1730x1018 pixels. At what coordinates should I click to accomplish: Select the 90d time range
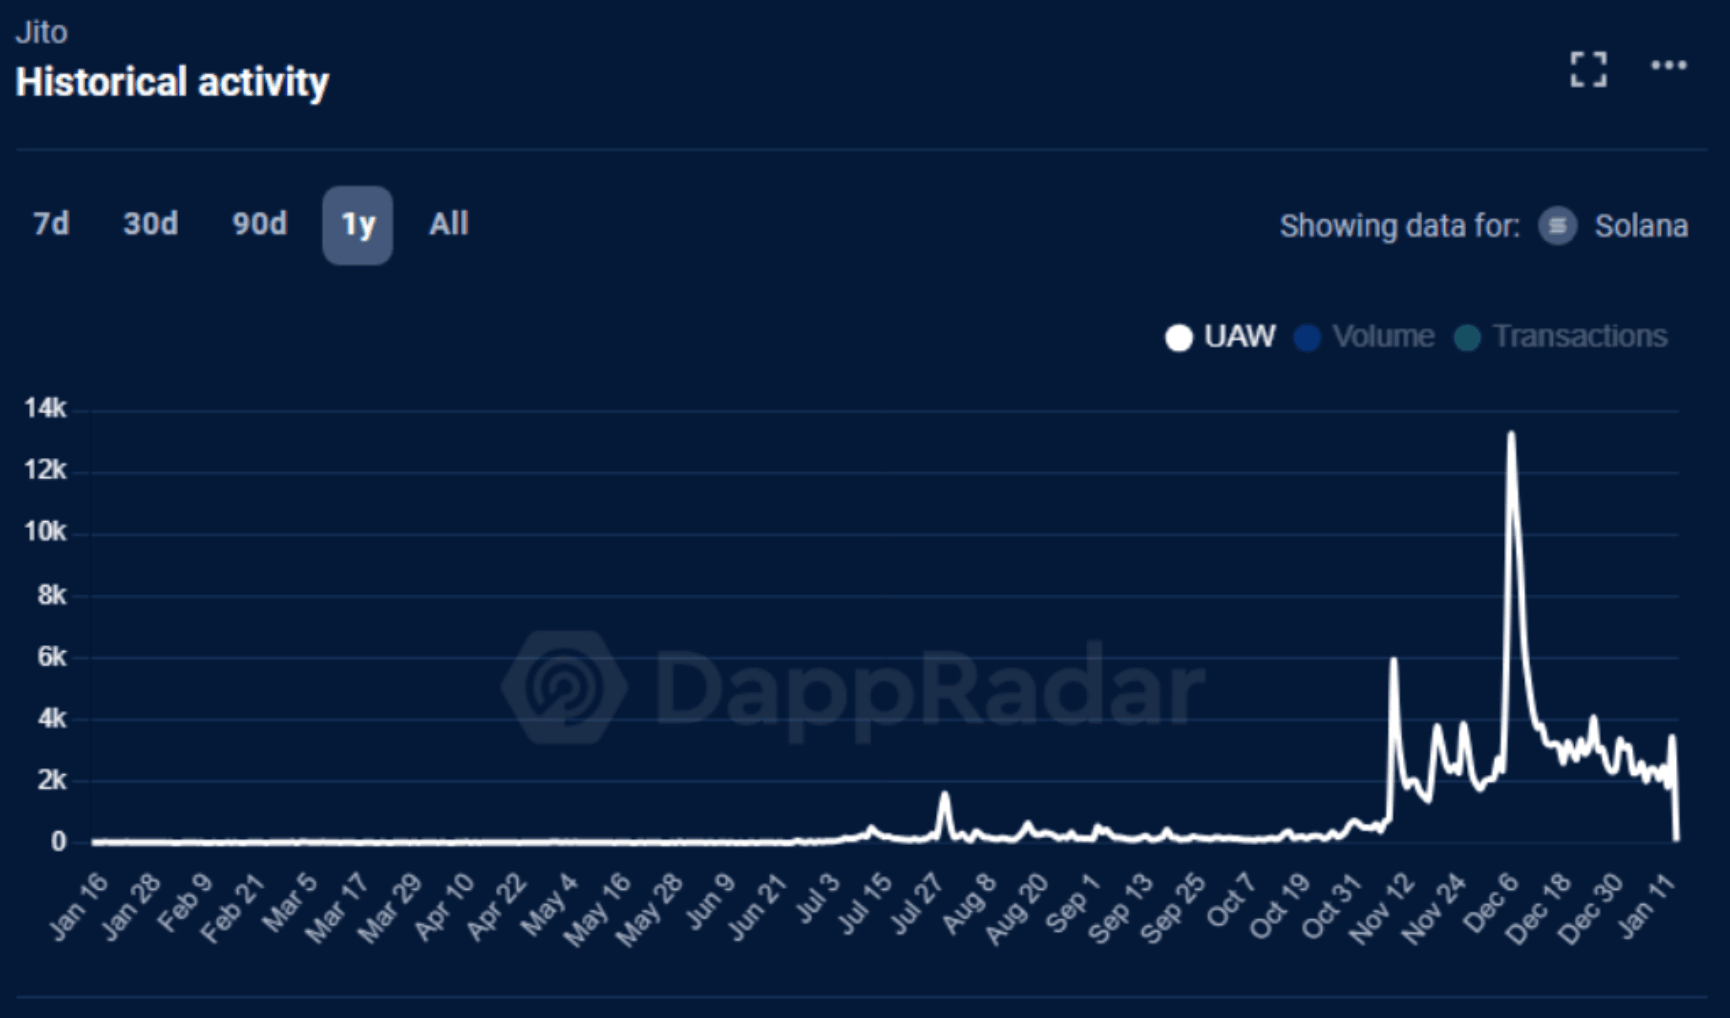pyautogui.click(x=259, y=224)
